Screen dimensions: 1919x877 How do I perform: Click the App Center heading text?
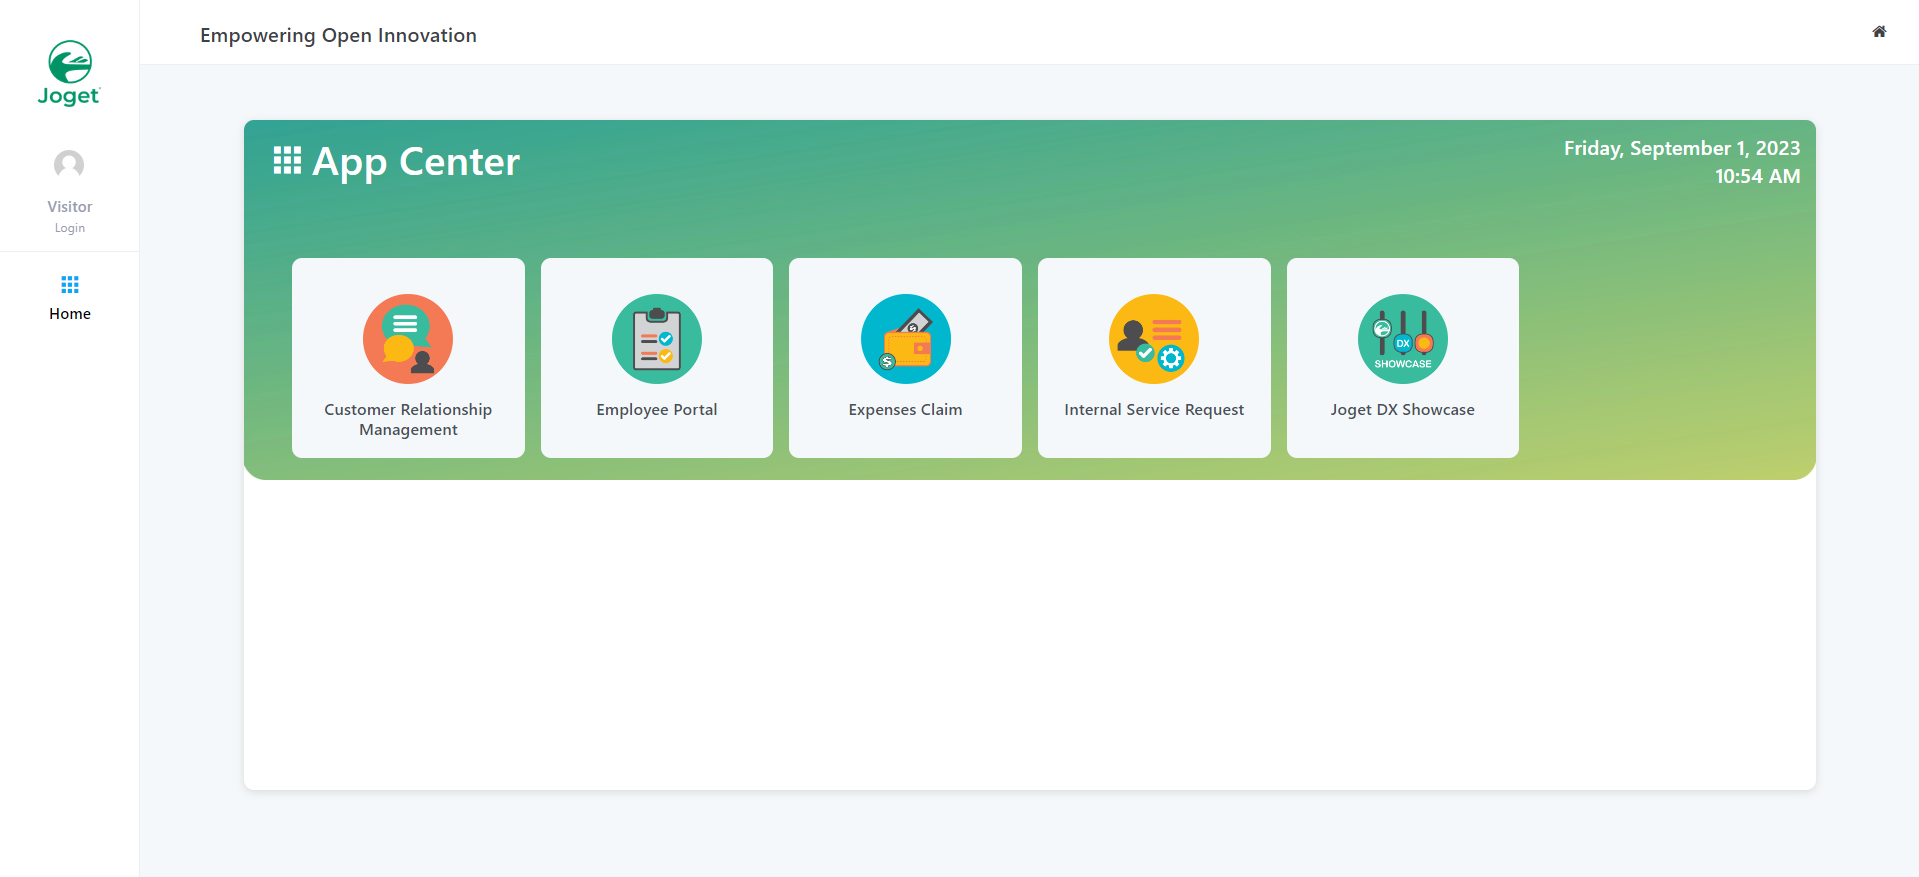[x=416, y=162]
